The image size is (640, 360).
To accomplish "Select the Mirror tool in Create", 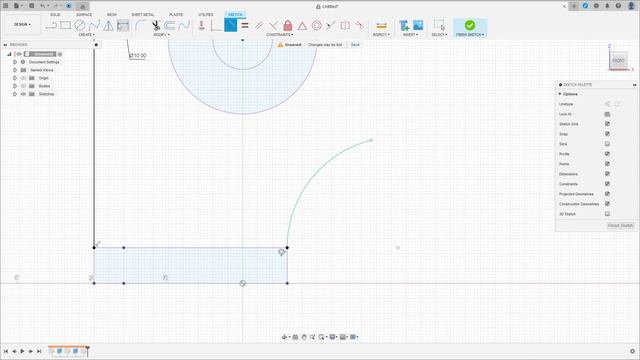I will (x=109, y=25).
